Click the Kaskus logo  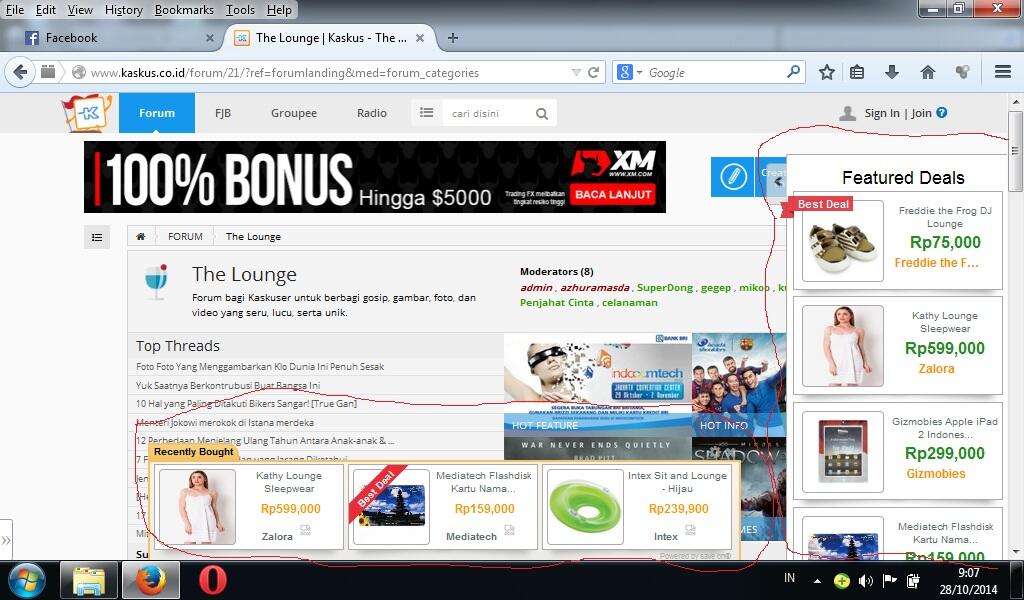coord(87,113)
